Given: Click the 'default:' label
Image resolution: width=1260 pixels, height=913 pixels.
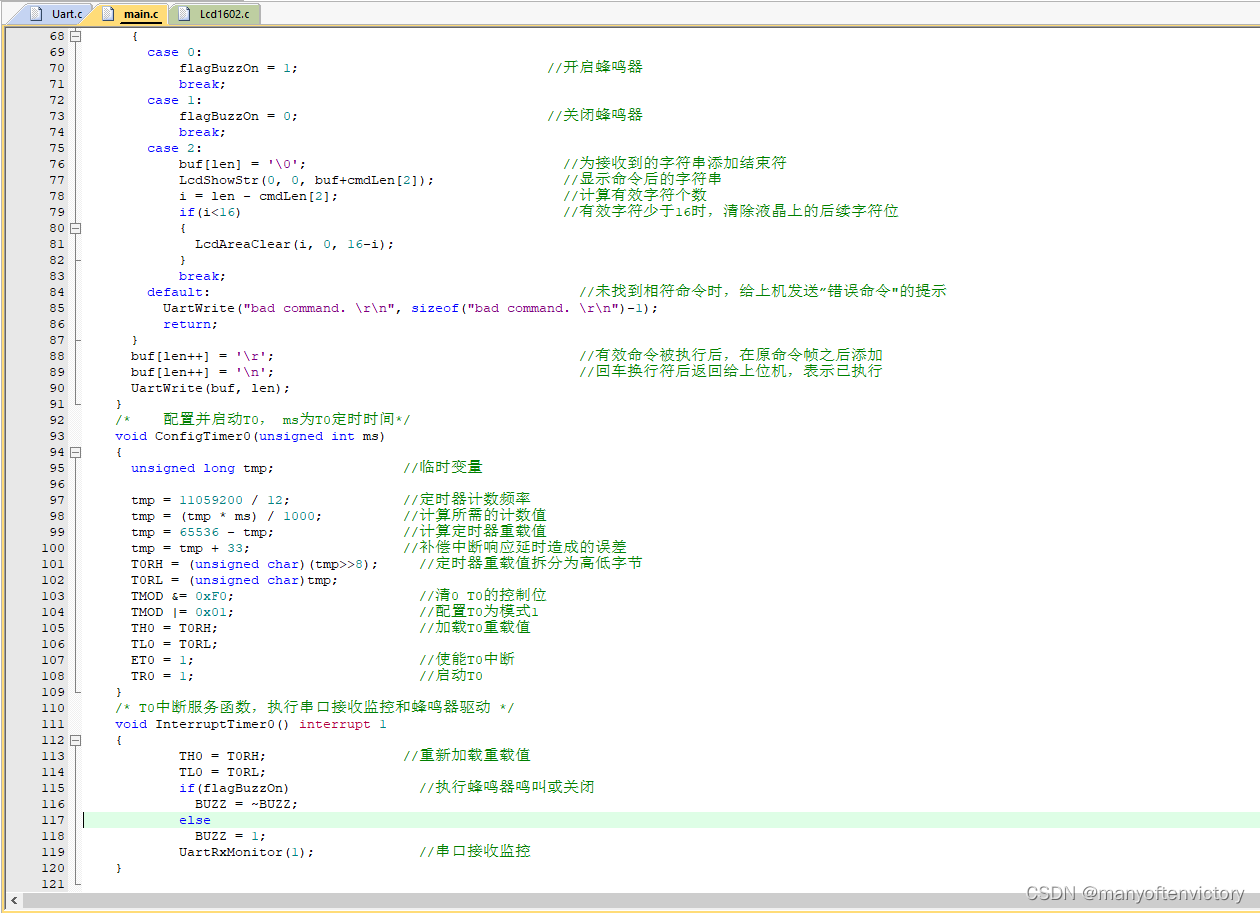Looking at the screenshot, I should click(x=179, y=292).
